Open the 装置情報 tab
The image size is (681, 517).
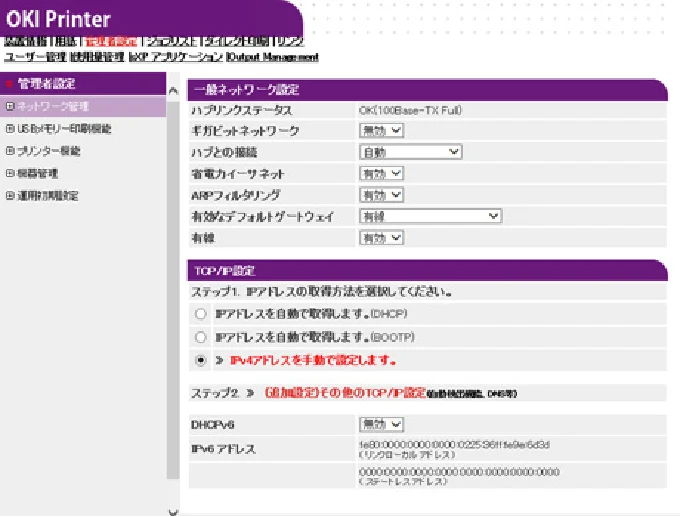pos(25,42)
